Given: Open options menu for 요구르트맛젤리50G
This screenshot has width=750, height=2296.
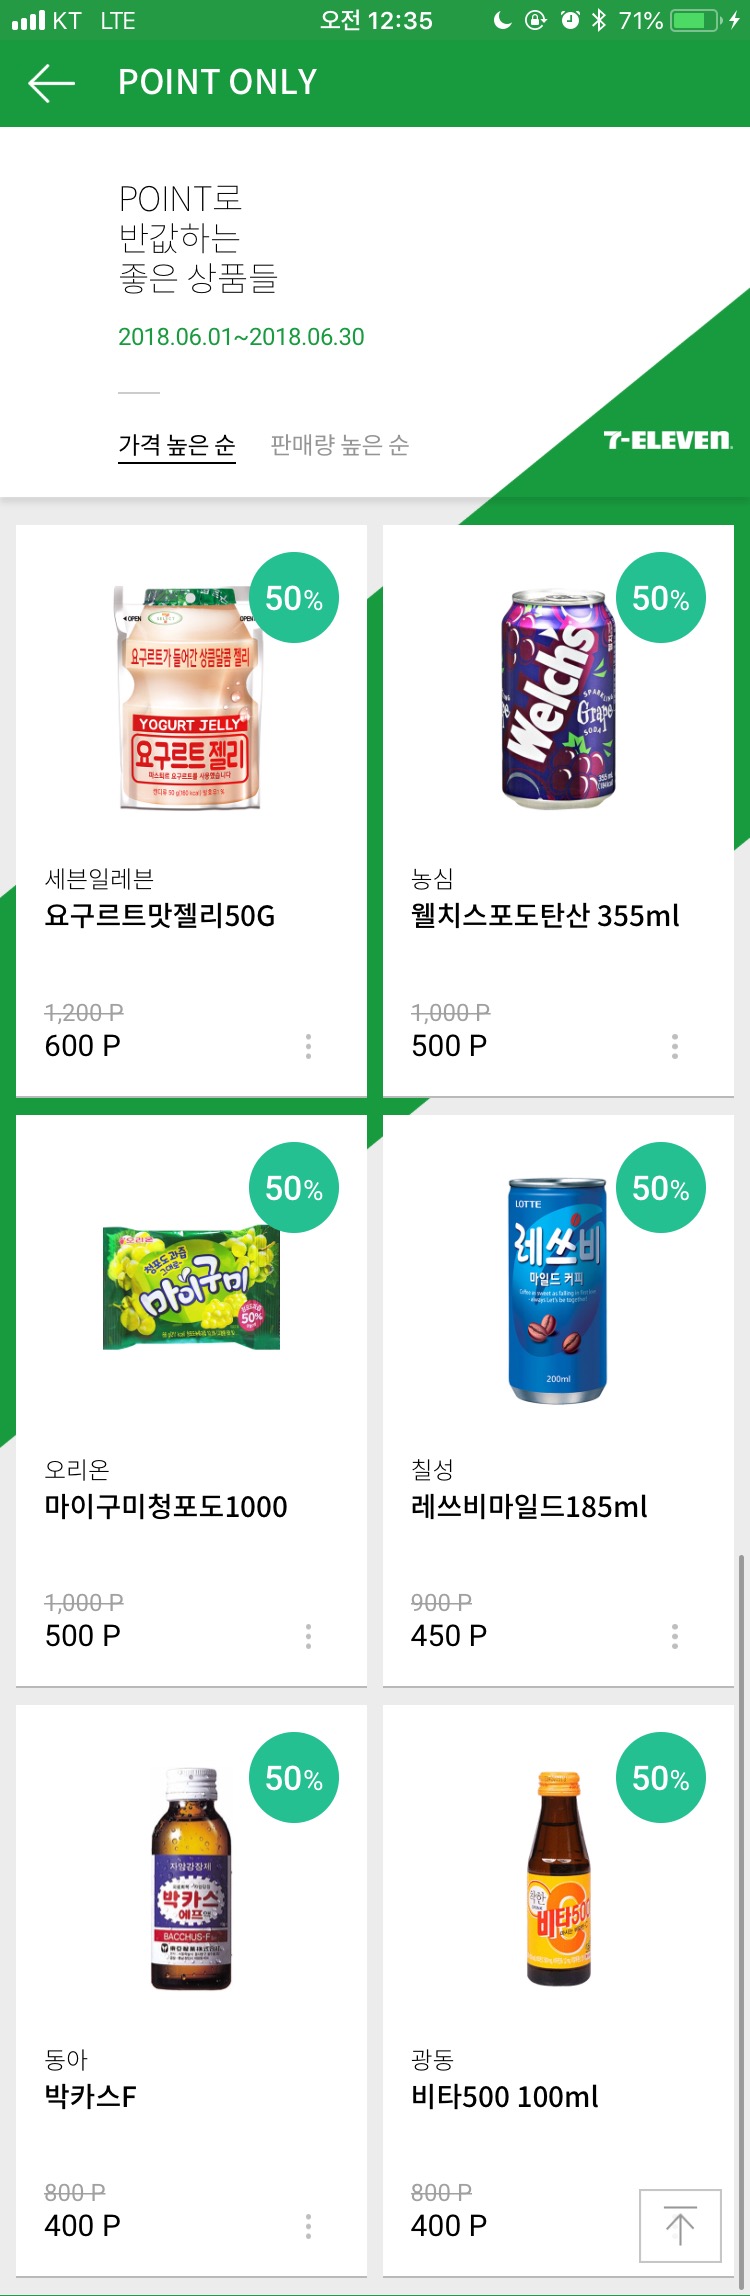Looking at the screenshot, I should (x=308, y=1046).
